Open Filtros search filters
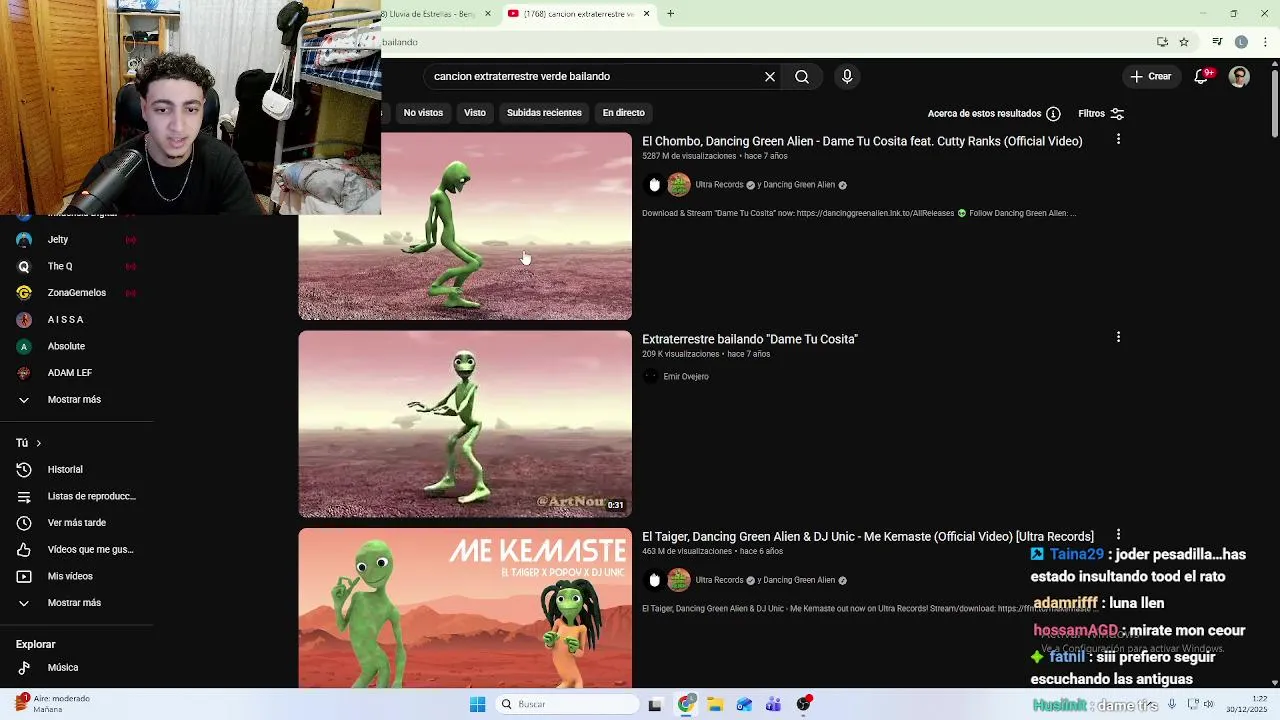The width and height of the screenshot is (1280, 720). coord(1101,114)
